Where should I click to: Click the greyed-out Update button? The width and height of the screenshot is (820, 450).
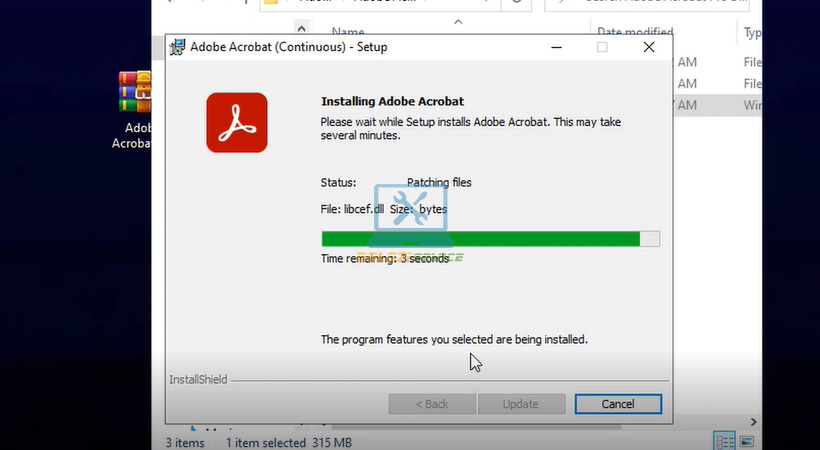click(520, 404)
